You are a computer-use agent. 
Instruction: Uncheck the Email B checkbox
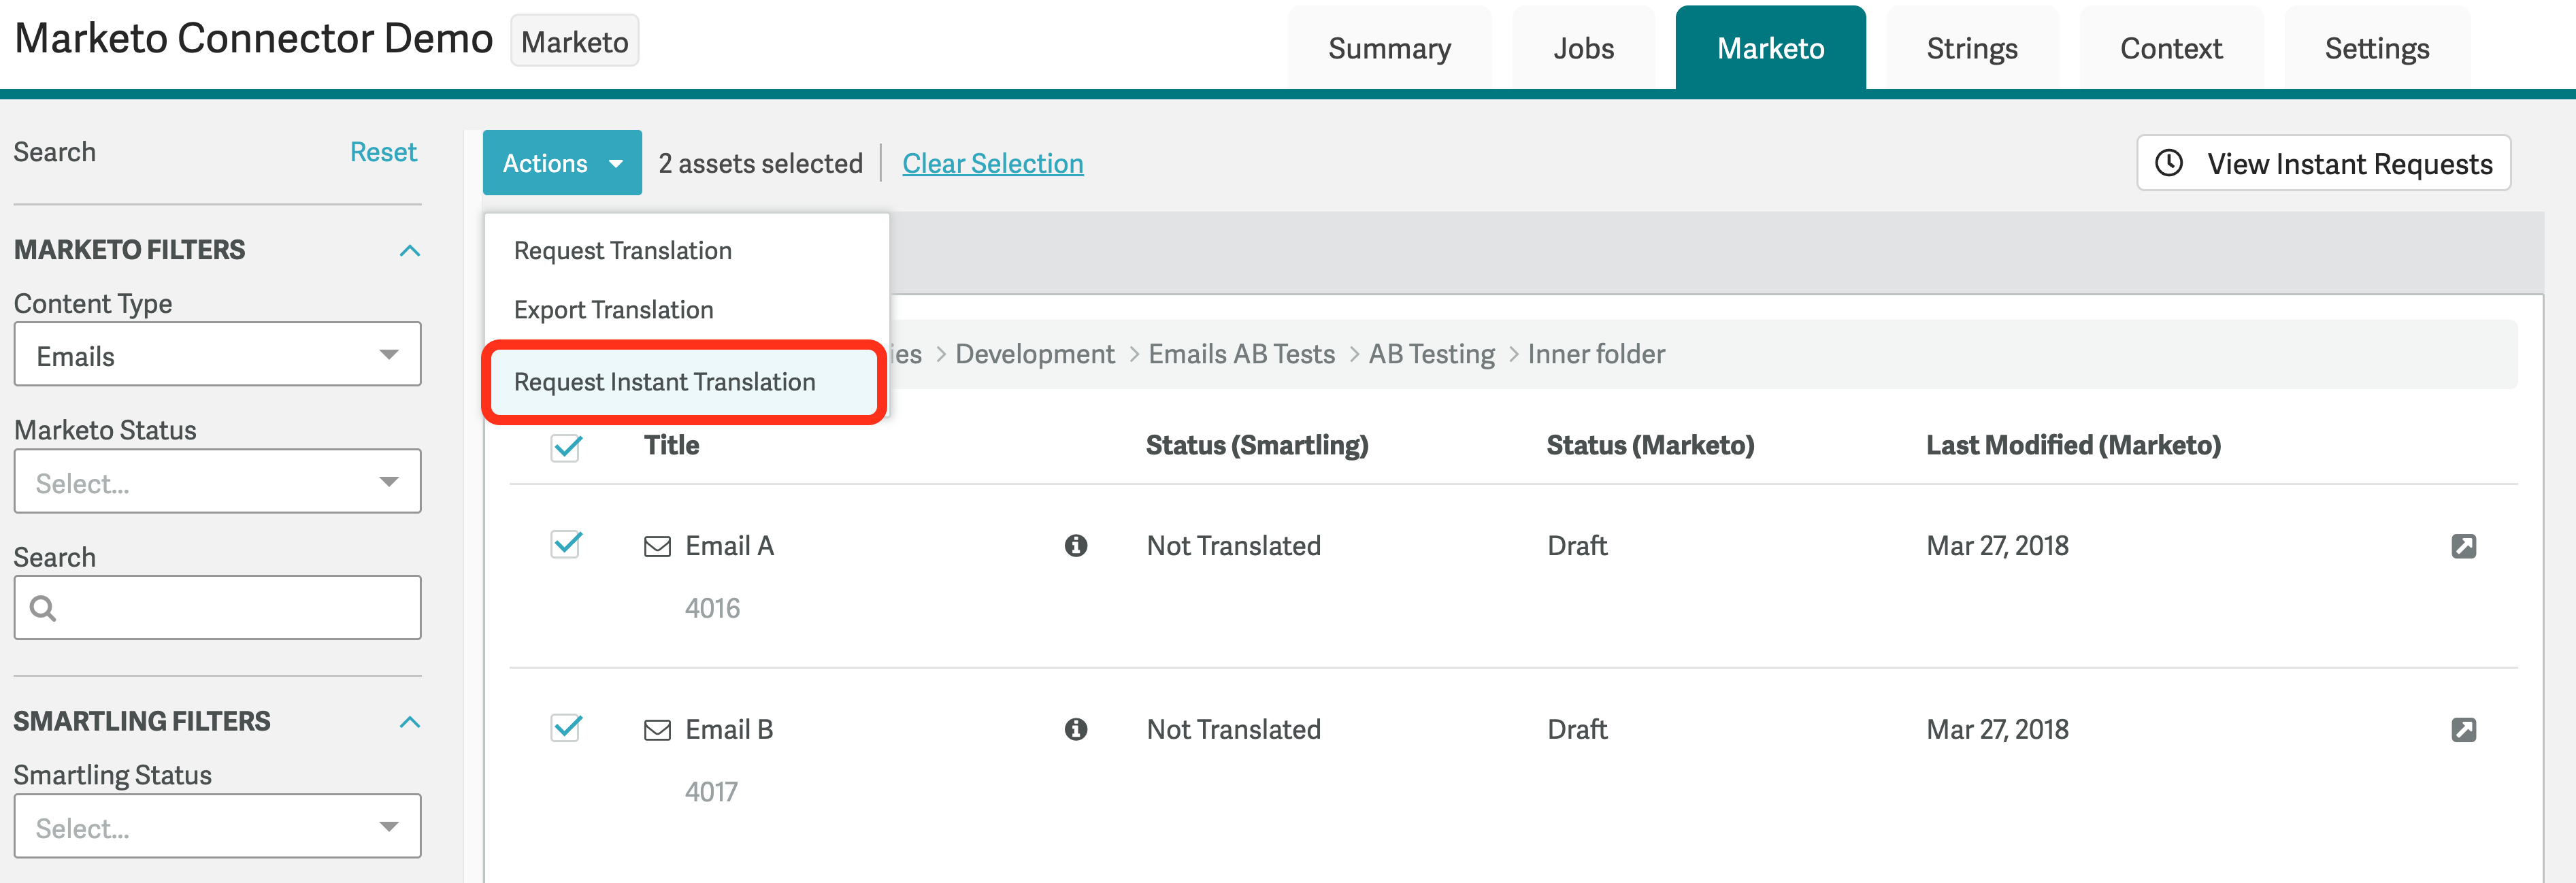(566, 728)
